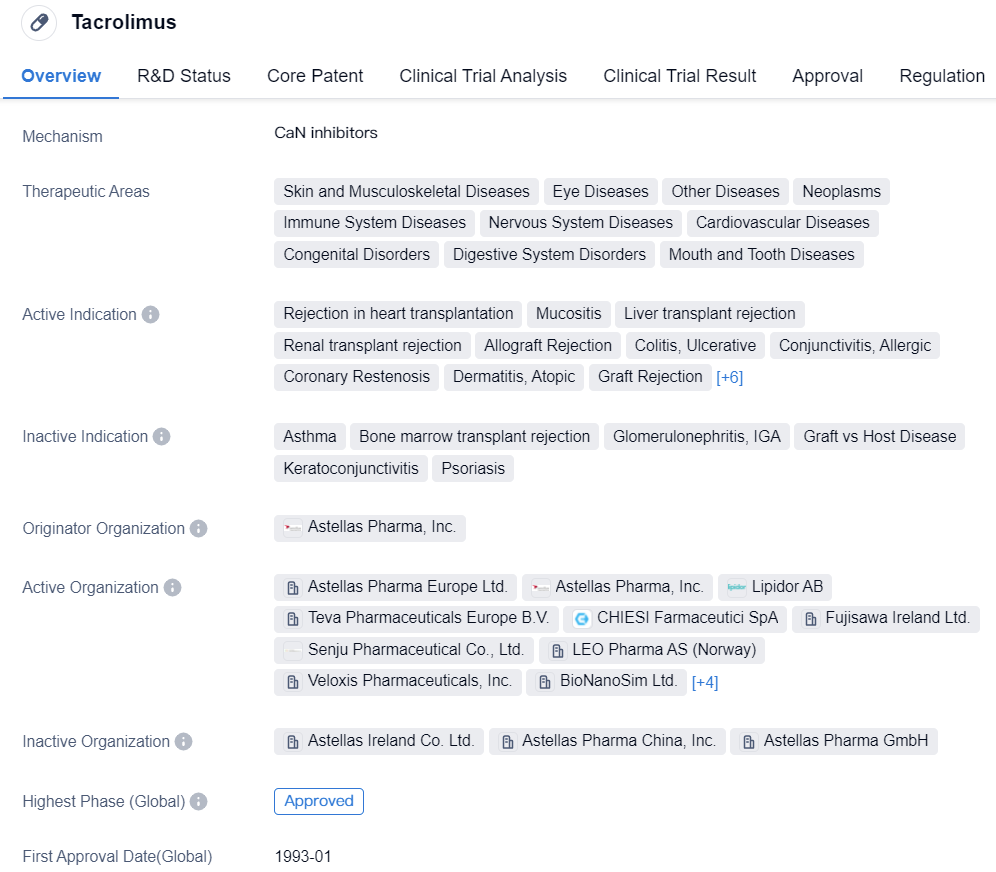
Task: Click info icon beside Inactive Indication
Action: pyautogui.click(x=162, y=437)
